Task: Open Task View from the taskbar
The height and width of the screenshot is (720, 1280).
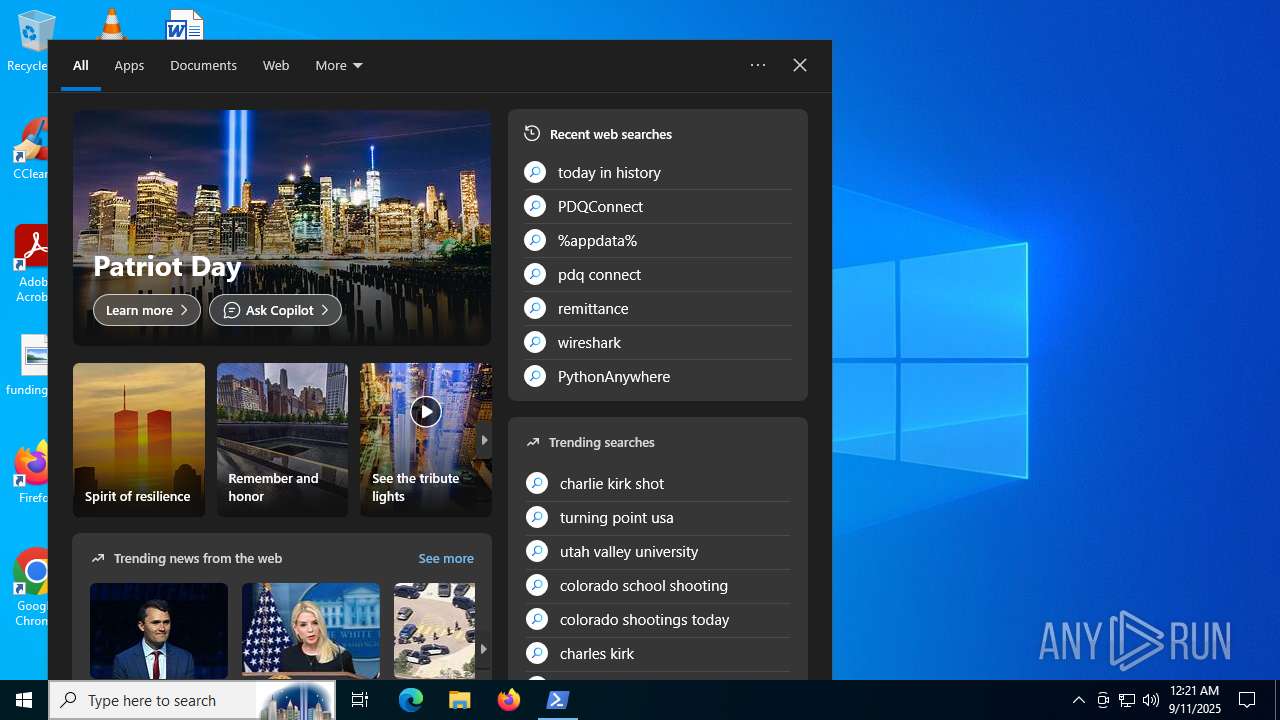Action: (x=360, y=700)
